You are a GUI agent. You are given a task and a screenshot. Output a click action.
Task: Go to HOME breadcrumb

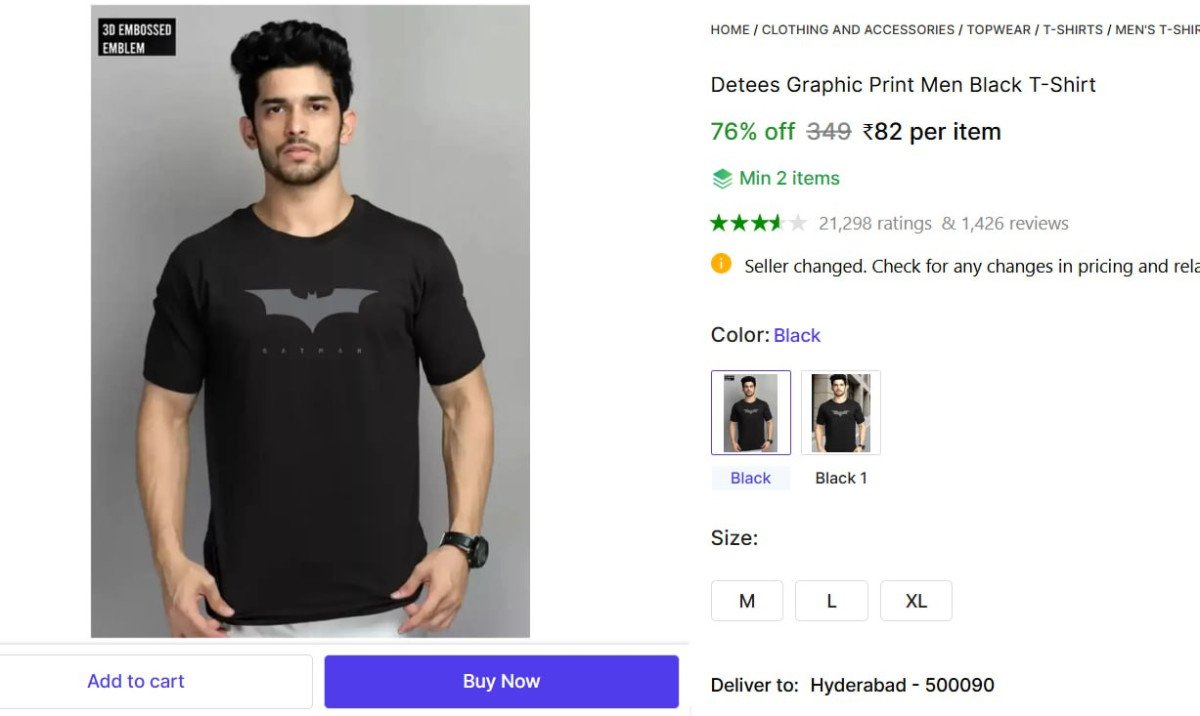click(x=730, y=30)
